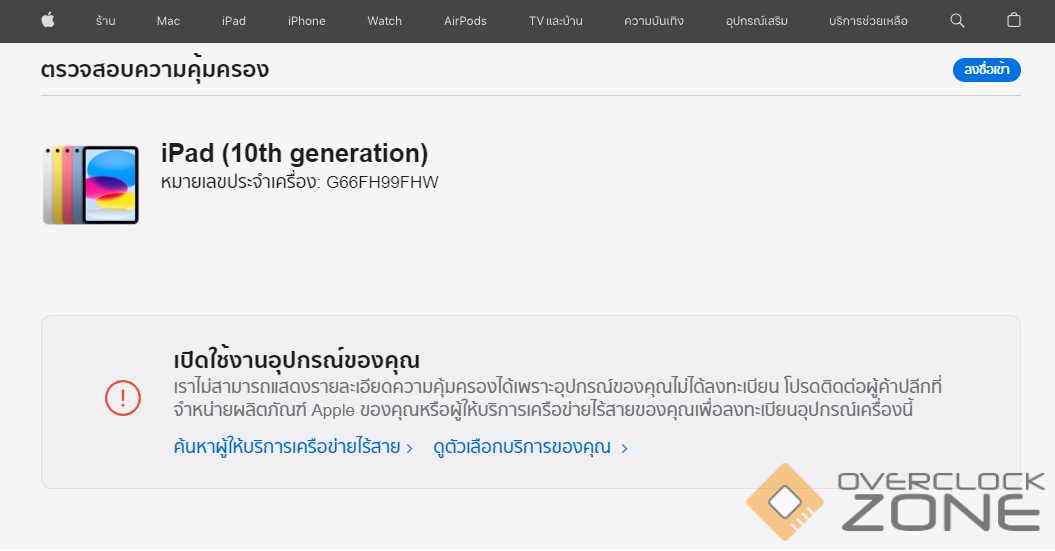The width and height of the screenshot is (1055, 551).
Task: Open the search magnifier icon
Action: tap(957, 20)
